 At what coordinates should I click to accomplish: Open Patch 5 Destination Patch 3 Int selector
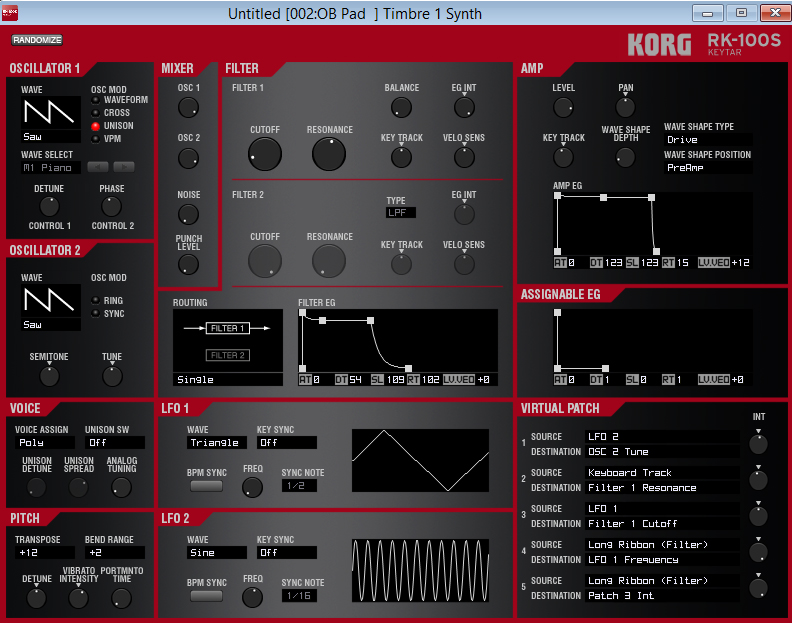(662, 596)
